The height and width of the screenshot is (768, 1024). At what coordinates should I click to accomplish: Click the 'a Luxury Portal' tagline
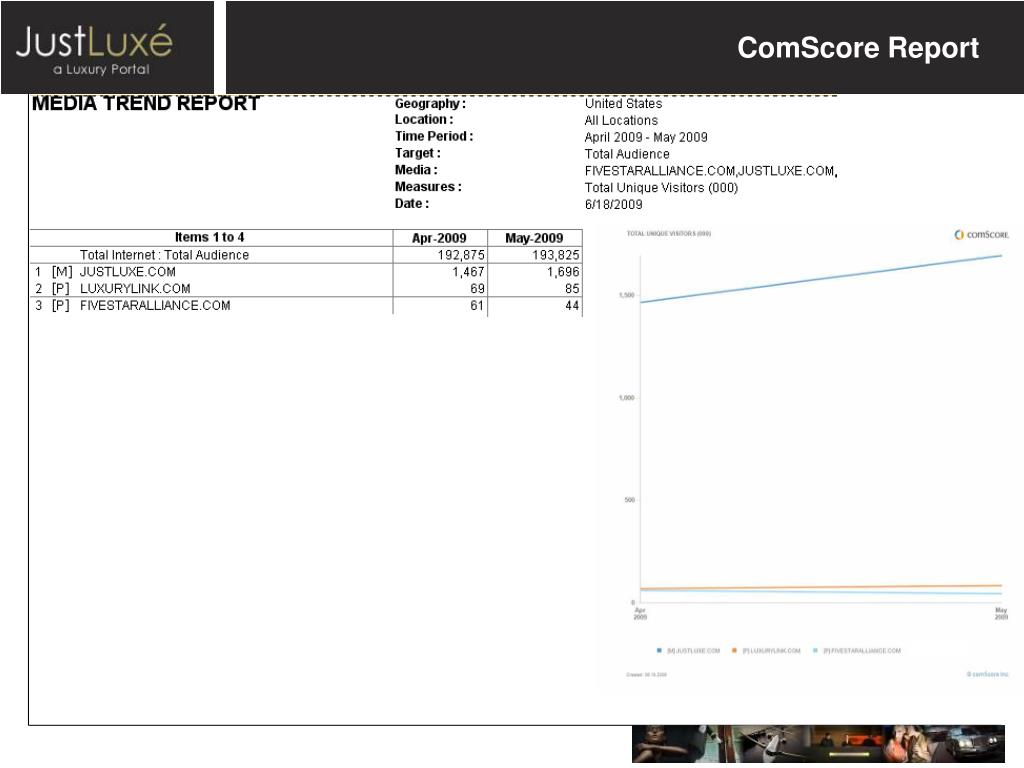[x=101, y=69]
